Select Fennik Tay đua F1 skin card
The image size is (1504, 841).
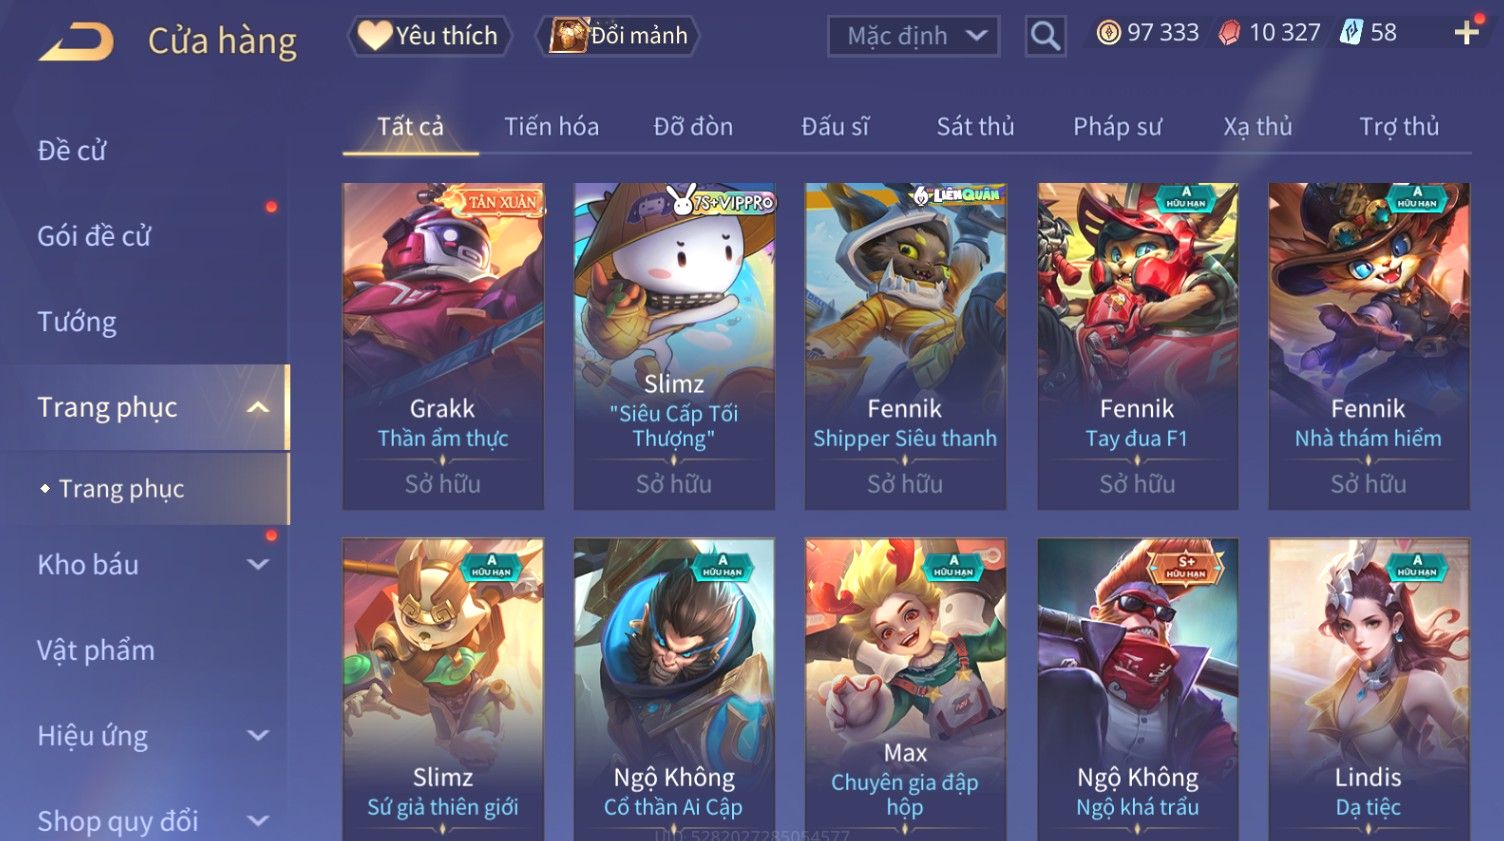coord(1137,346)
